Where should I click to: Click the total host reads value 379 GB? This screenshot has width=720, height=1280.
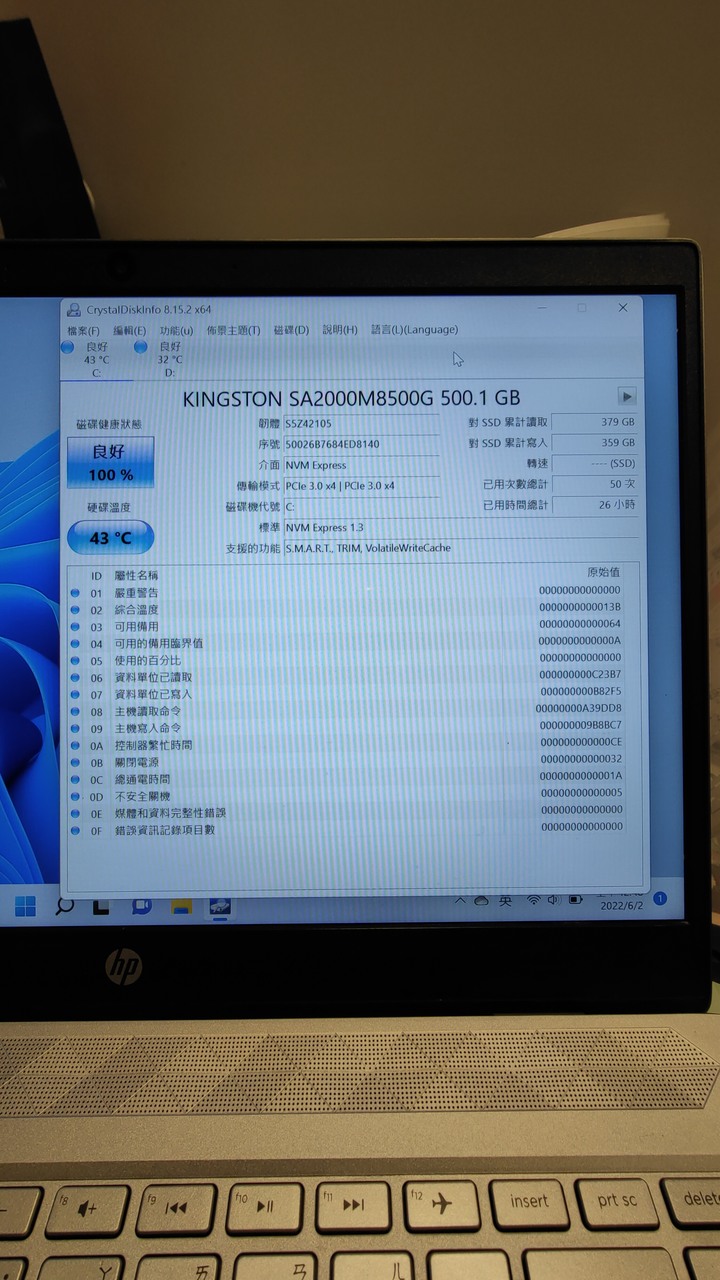click(x=595, y=422)
